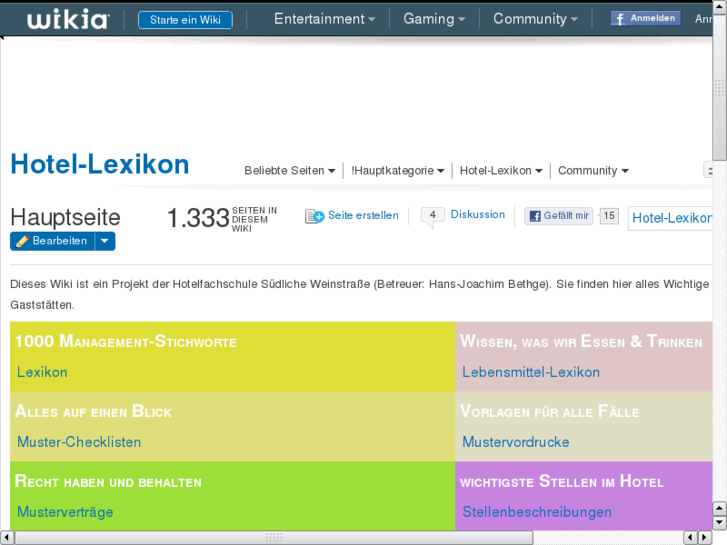Click the discussion speech bubble showing 4
Viewport: 727px width, 545px height.
(x=433, y=216)
